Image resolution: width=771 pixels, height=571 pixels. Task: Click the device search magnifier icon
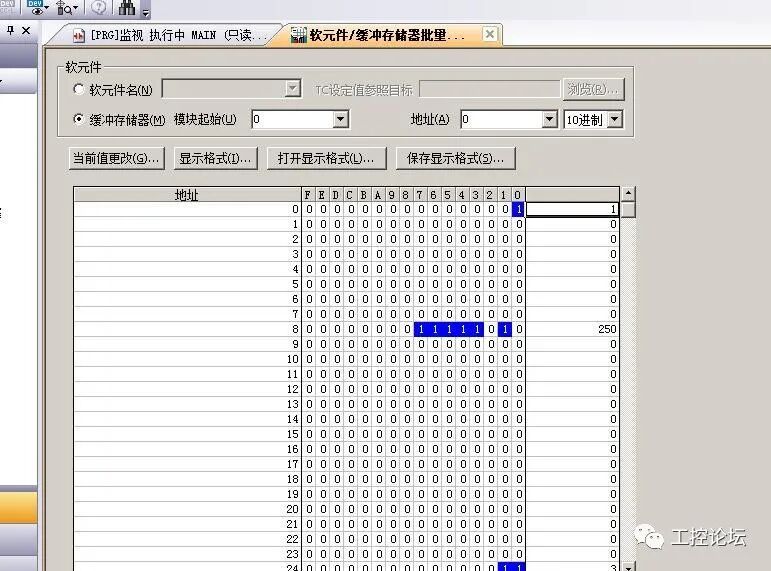(64, 7)
